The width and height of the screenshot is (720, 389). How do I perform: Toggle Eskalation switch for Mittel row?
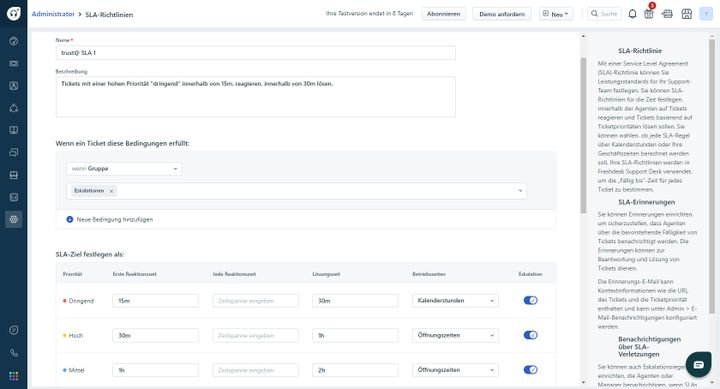[530, 370]
